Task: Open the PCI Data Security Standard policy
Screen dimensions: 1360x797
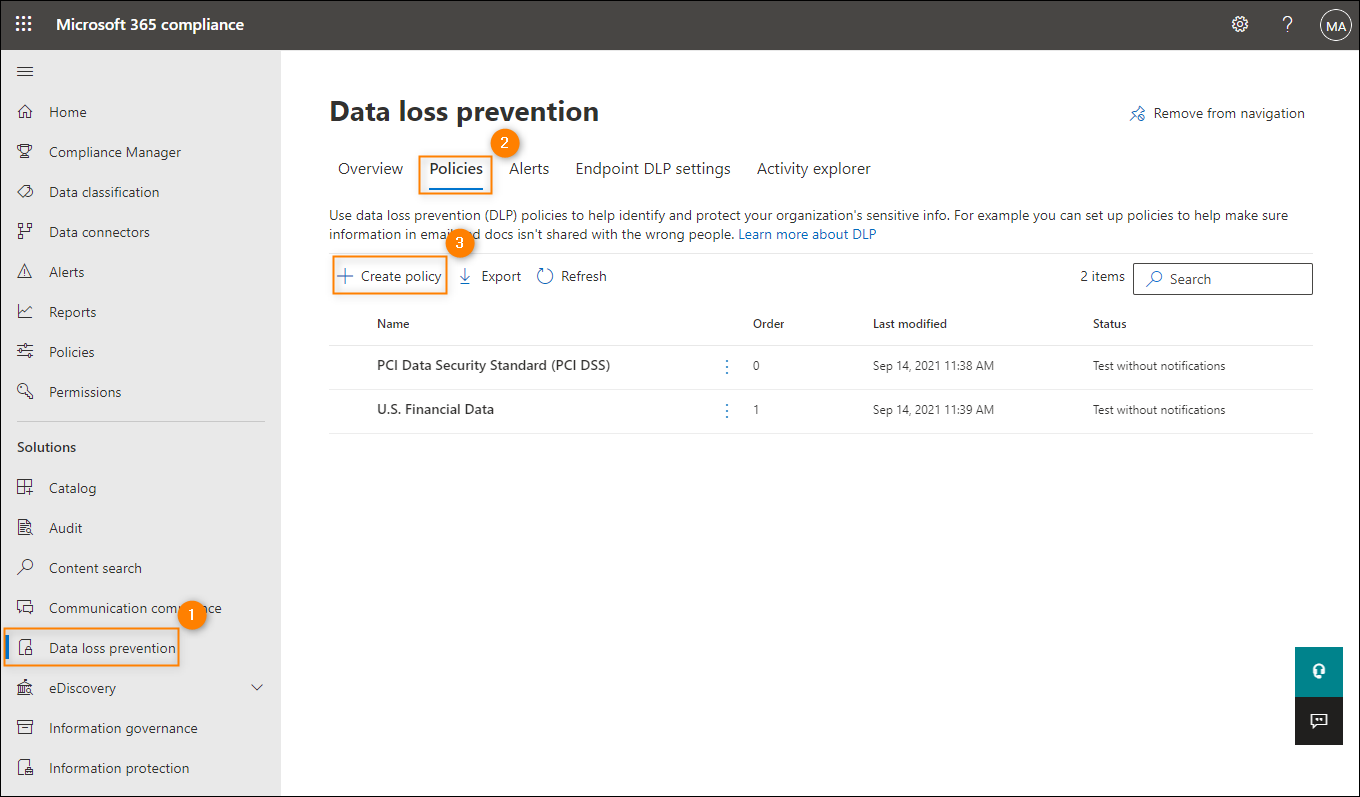Action: point(493,366)
